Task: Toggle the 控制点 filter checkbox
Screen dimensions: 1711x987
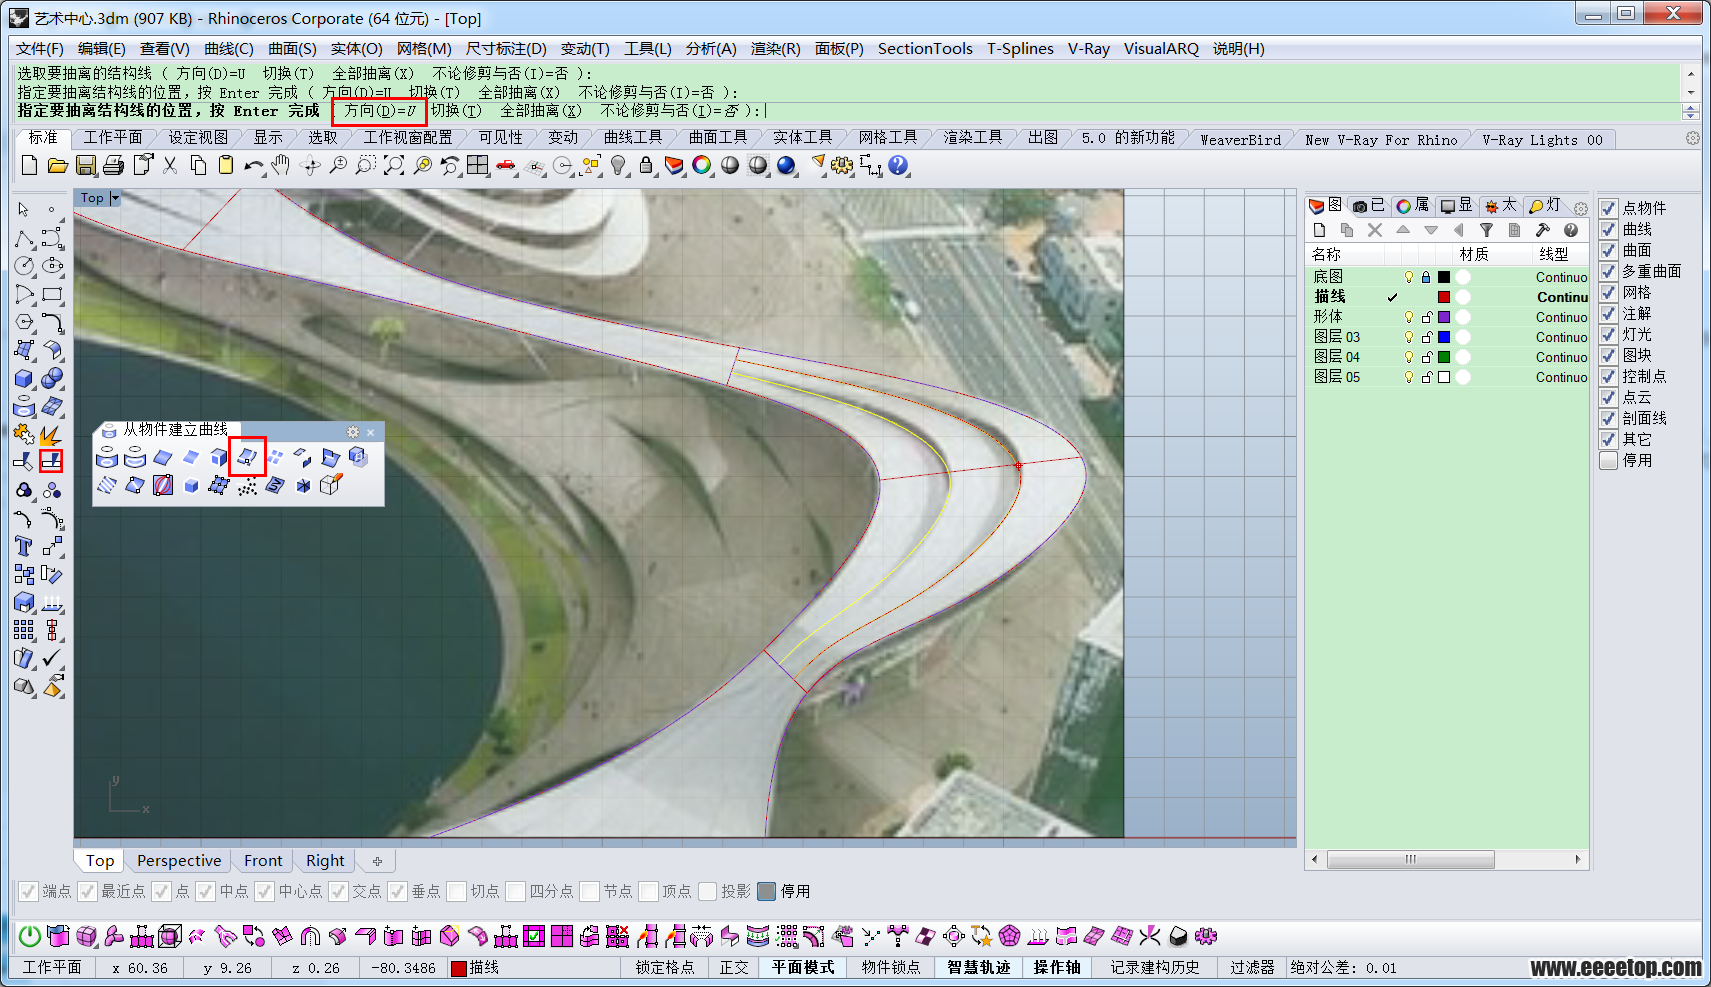Action: click(1609, 376)
